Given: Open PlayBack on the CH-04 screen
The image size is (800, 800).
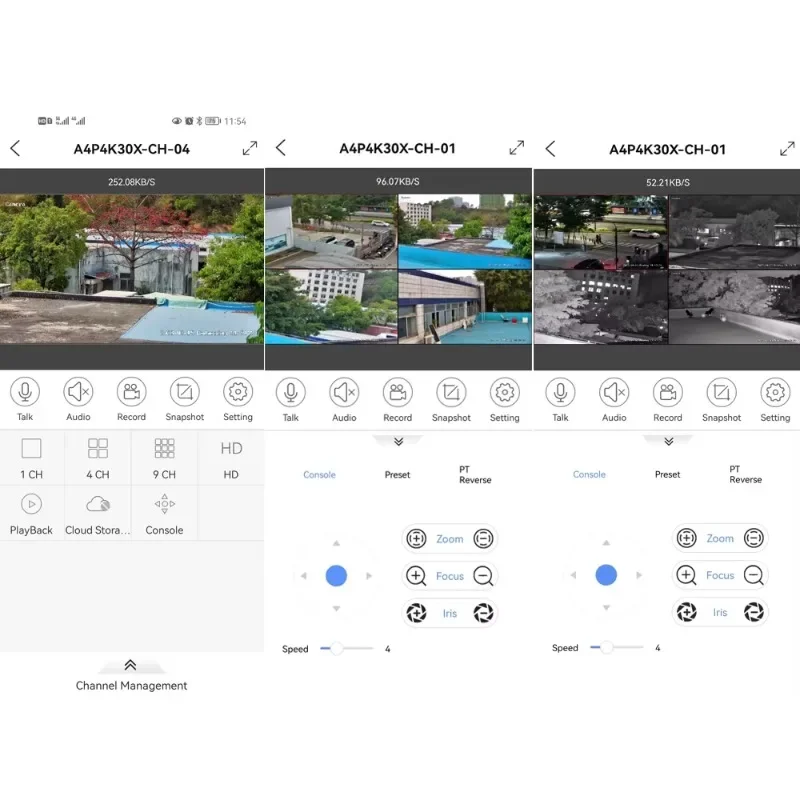Looking at the screenshot, I should (x=32, y=513).
